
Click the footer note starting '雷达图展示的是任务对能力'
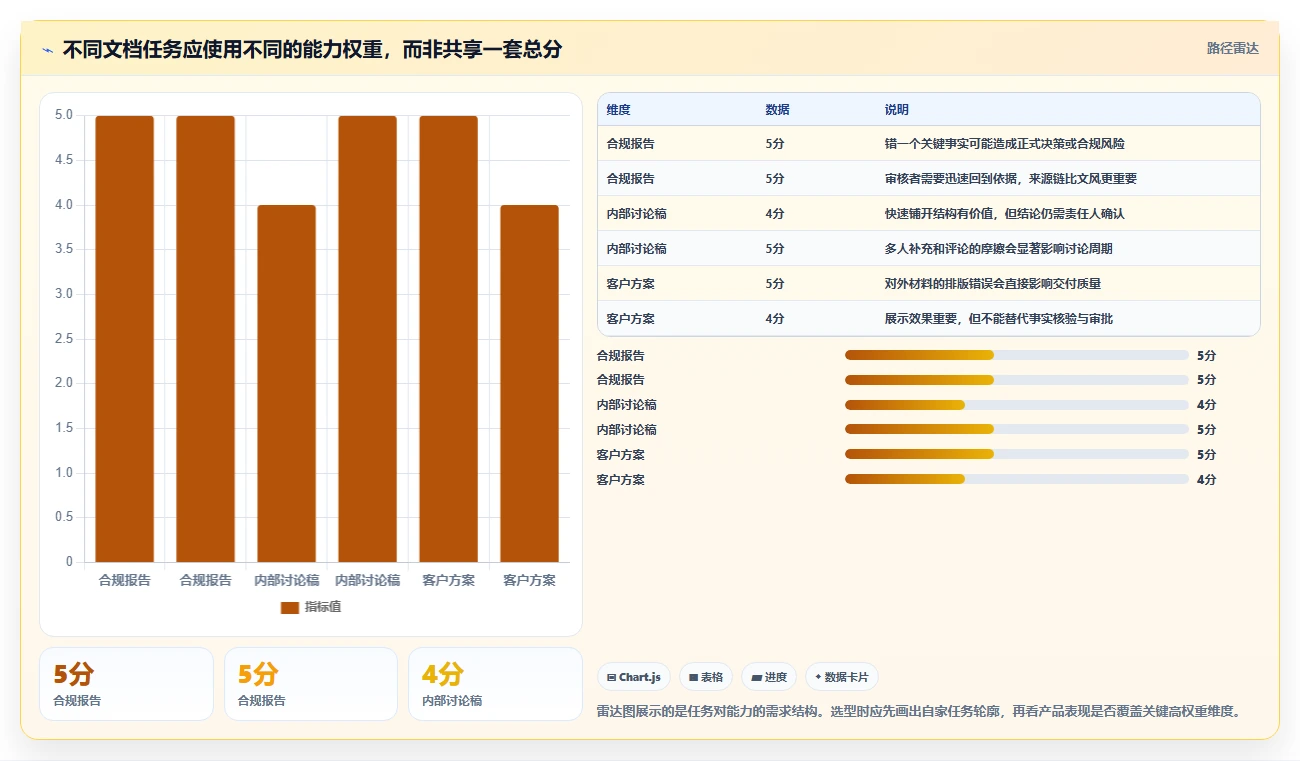921,712
